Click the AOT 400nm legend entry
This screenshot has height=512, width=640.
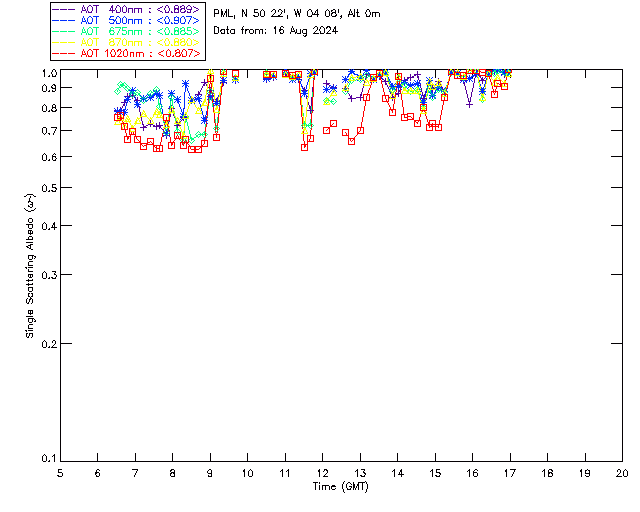(x=126, y=9)
